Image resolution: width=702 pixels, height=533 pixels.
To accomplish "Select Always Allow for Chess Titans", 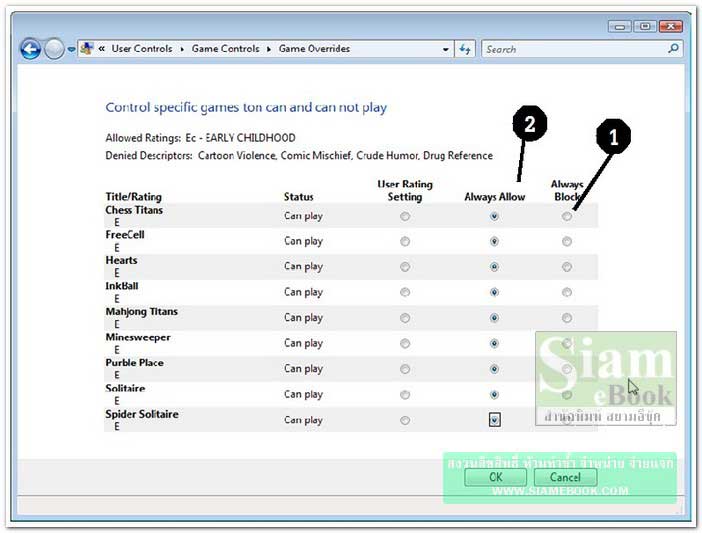I will [494, 217].
